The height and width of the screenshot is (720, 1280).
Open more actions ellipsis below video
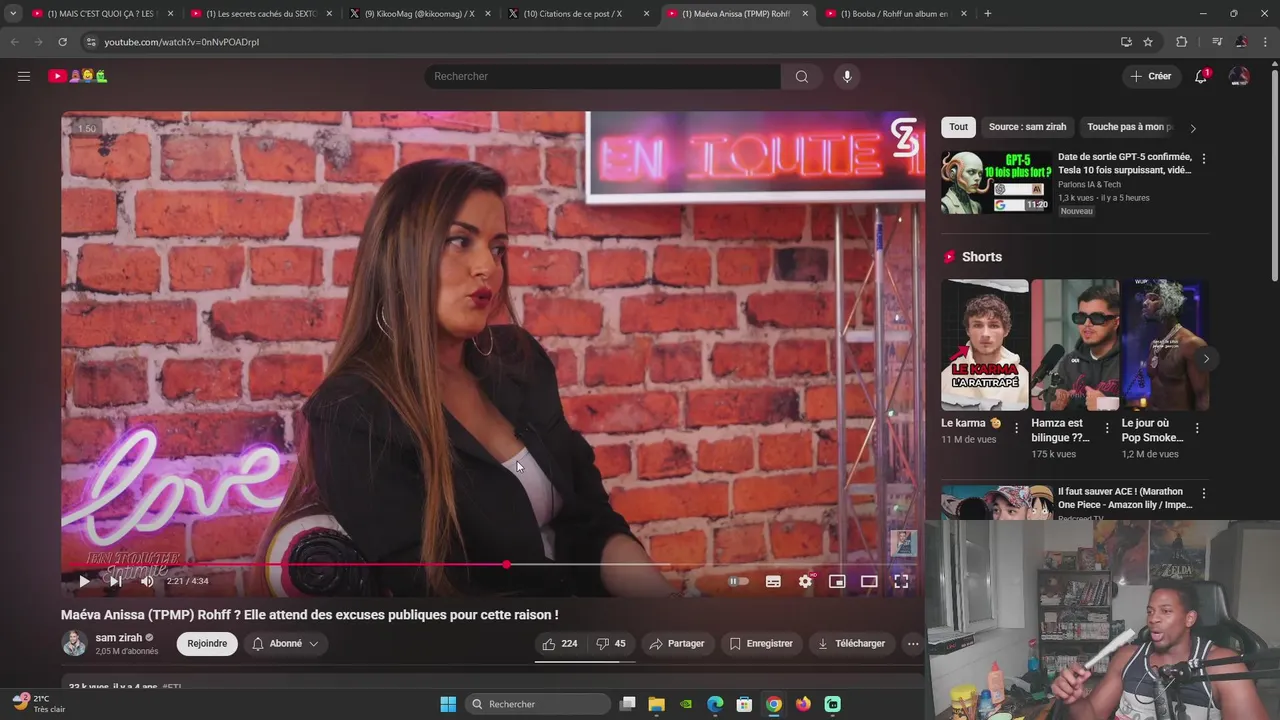pyautogui.click(x=913, y=644)
